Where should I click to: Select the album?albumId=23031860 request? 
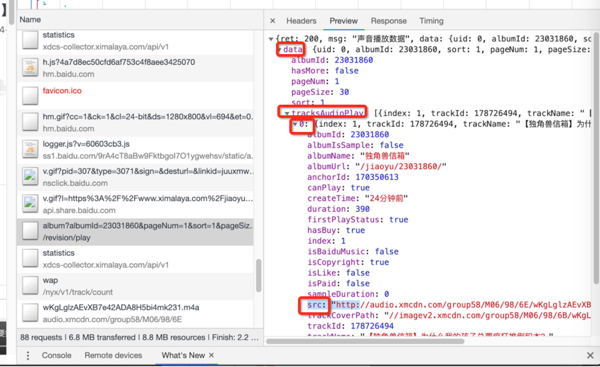pyautogui.click(x=135, y=232)
